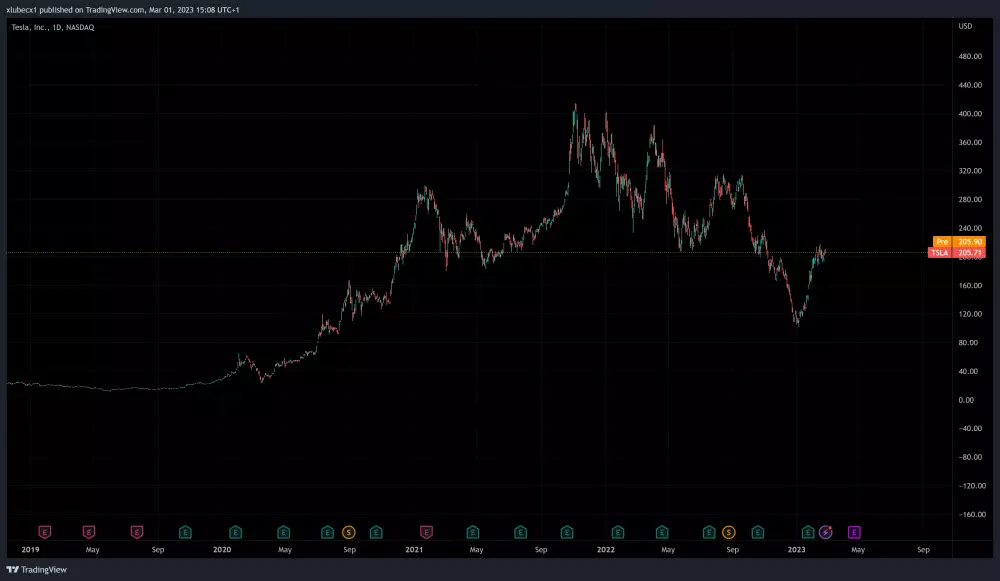The width and height of the screenshot is (1000, 581).
Task: Open the purple lightning event marker
Action: (x=825, y=532)
